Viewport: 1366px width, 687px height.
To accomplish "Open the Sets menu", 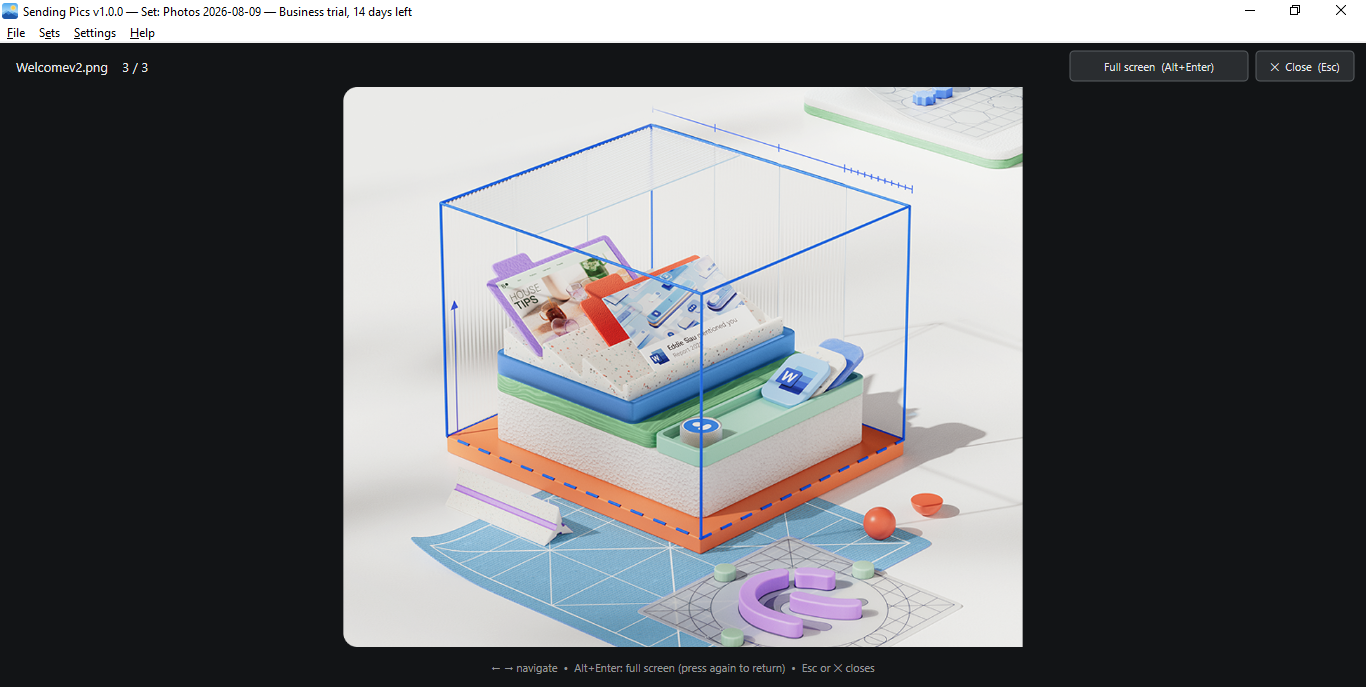I will click(x=50, y=33).
